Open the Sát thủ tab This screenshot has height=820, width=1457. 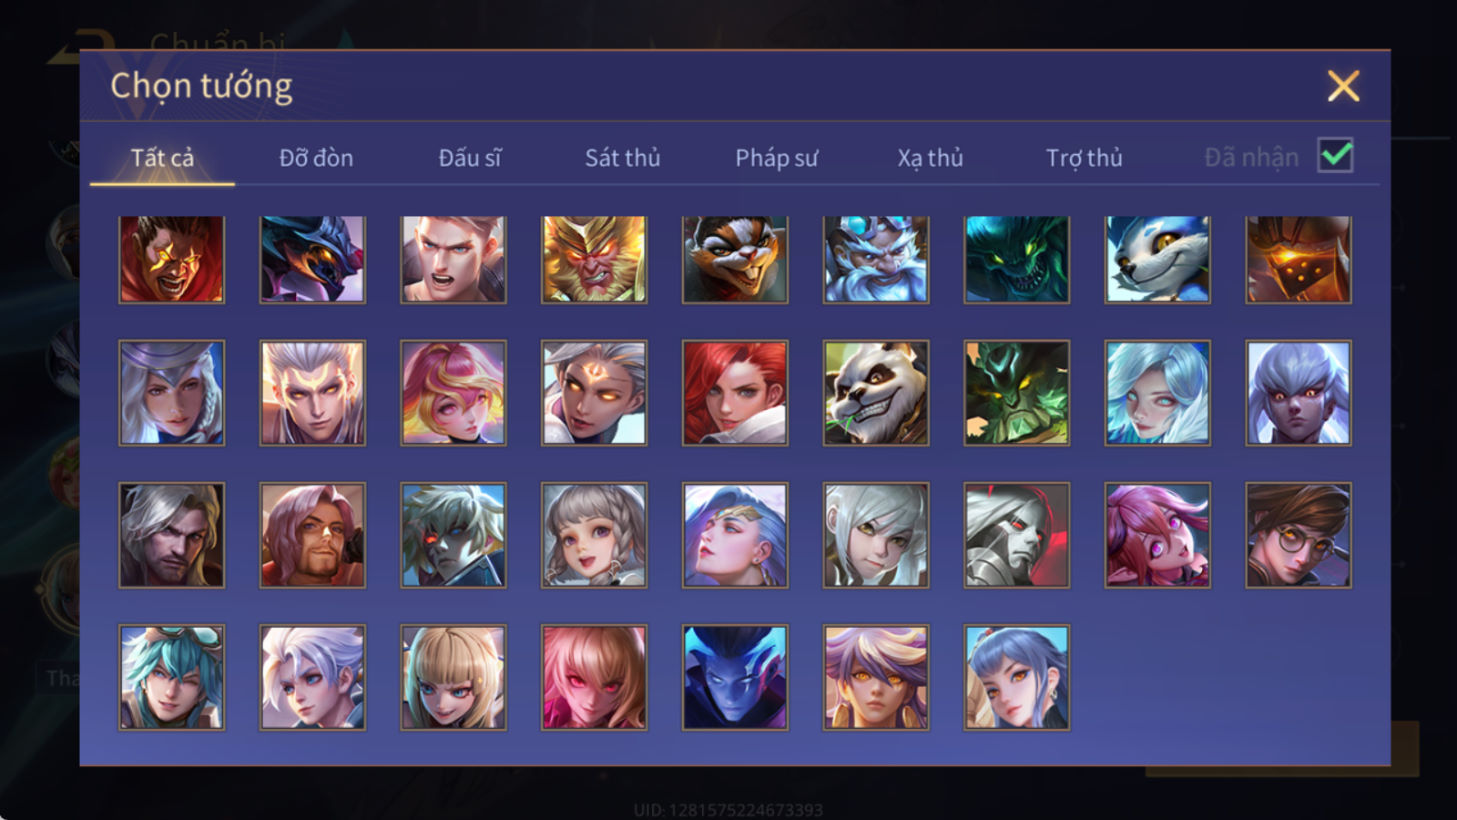pos(622,158)
